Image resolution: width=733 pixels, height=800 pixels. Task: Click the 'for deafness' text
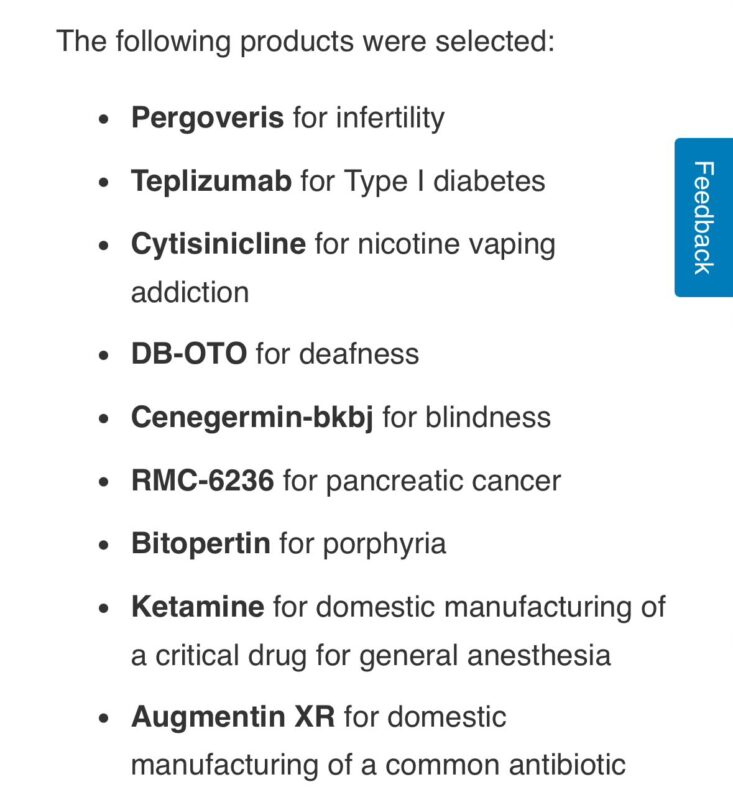pos(337,354)
